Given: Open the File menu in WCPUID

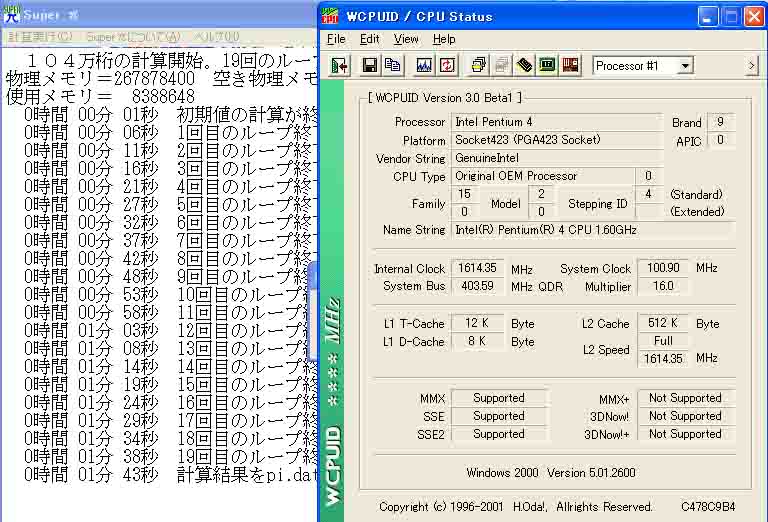Looking at the screenshot, I should [336, 39].
